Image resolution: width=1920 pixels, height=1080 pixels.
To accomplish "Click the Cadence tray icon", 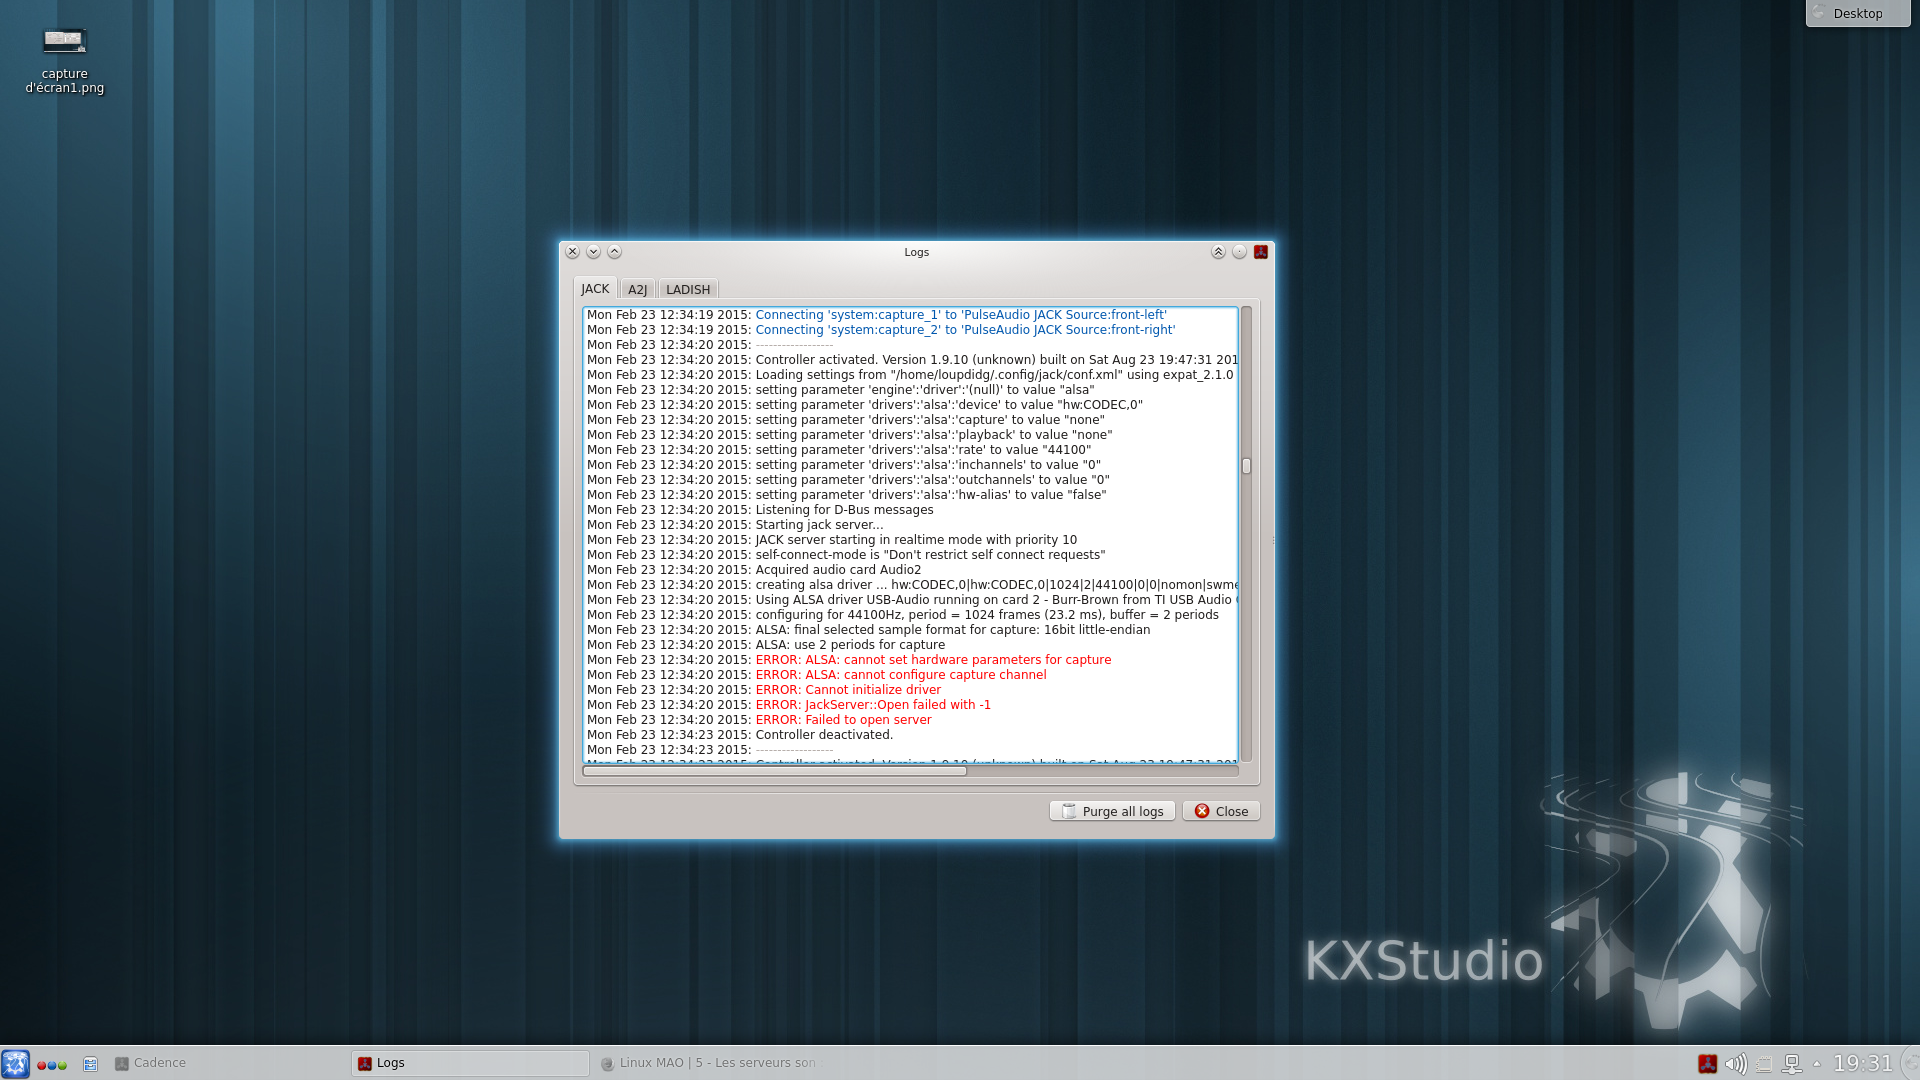I will coord(1707,1064).
